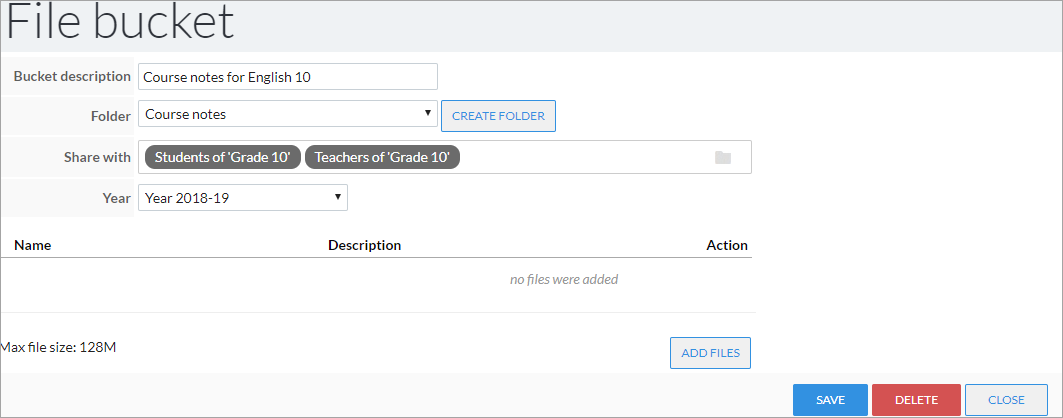Open the folder icon in Share with field
The height and width of the screenshot is (418, 1063).
(x=723, y=158)
